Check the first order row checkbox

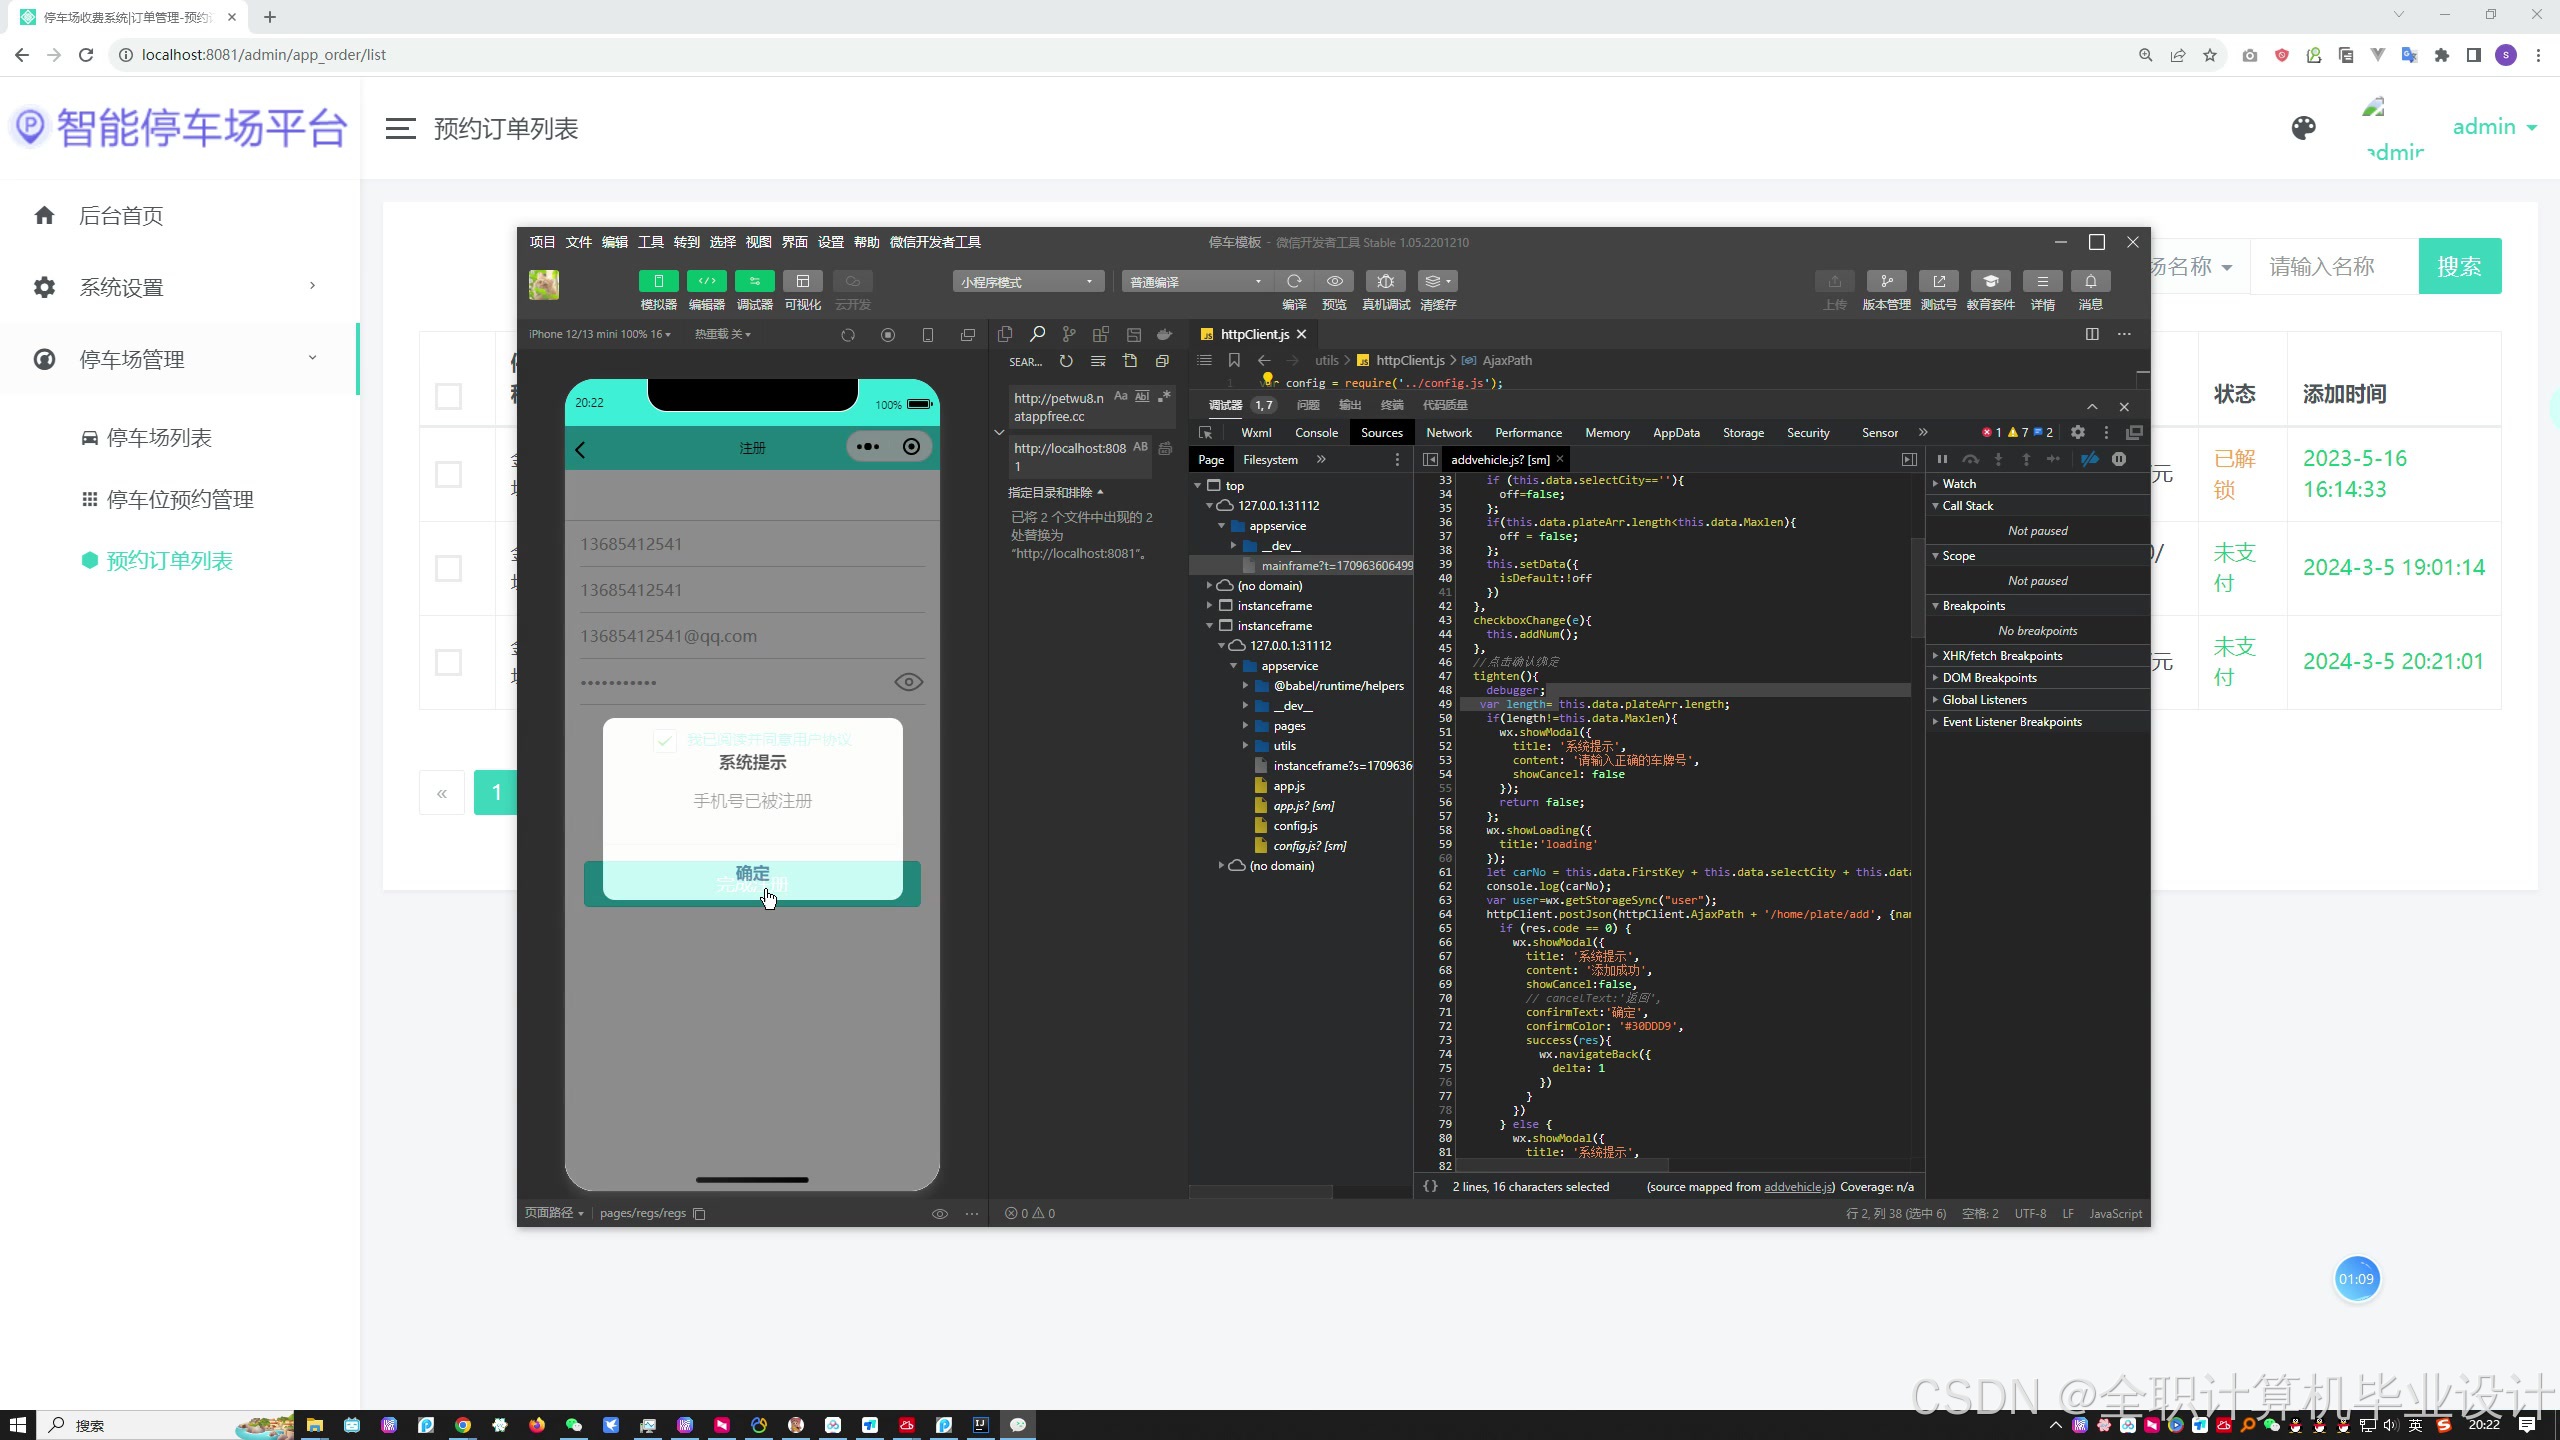[x=448, y=474]
